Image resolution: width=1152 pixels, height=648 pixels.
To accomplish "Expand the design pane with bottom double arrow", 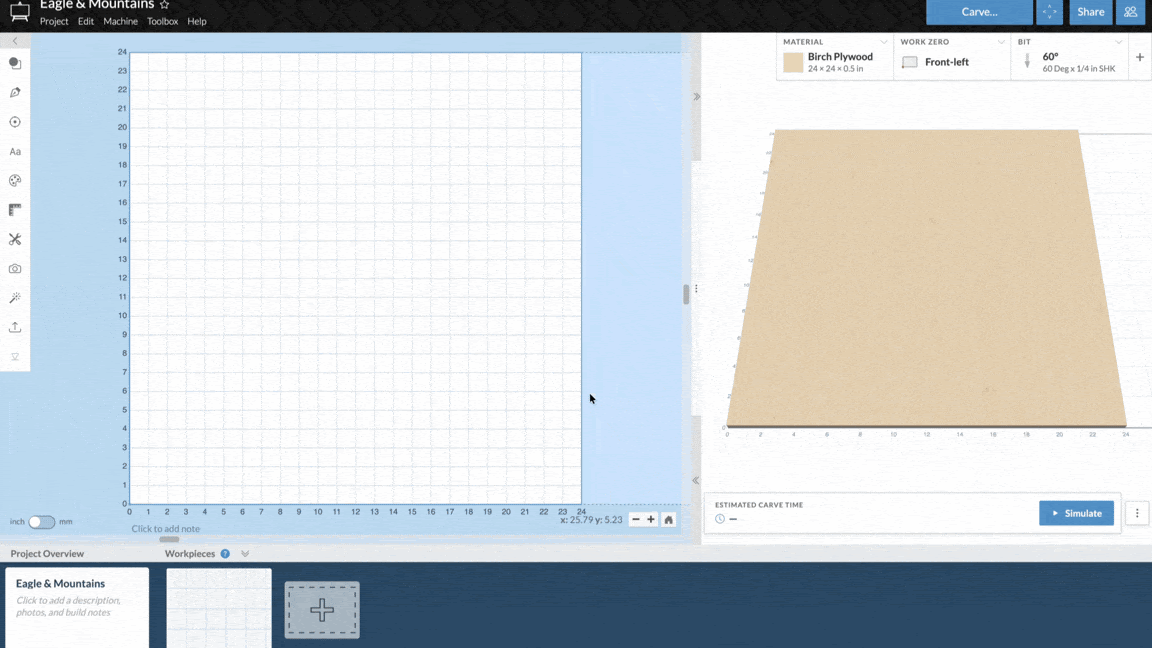I will (696, 480).
